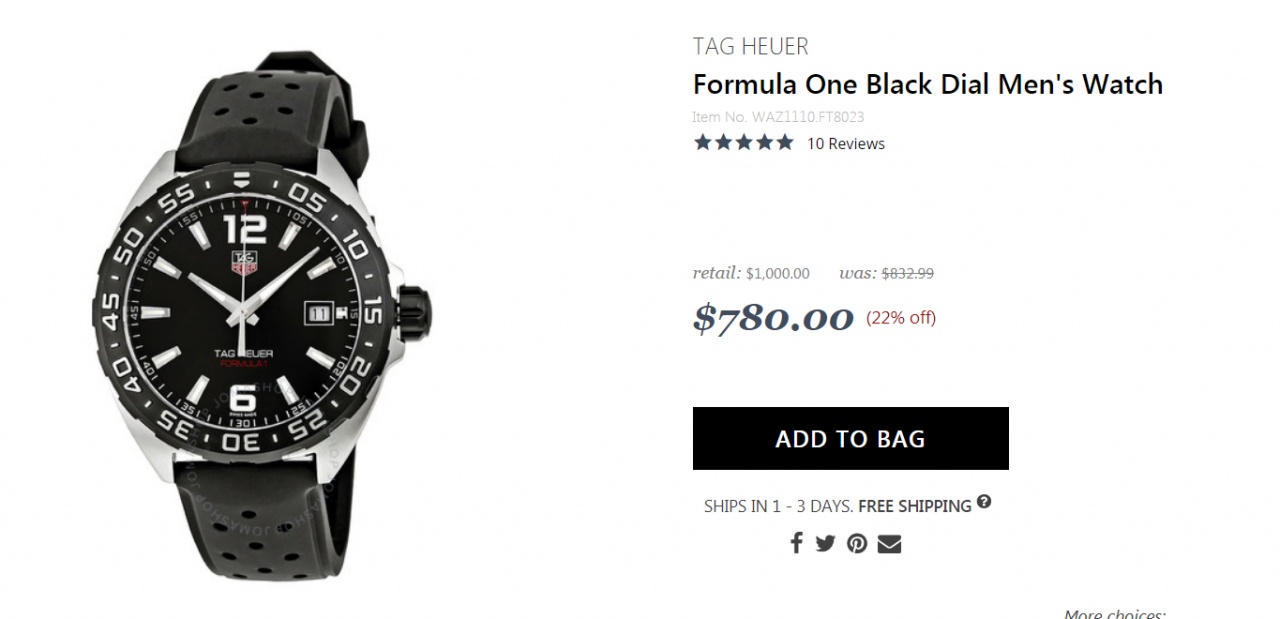Open the 10 Reviews link
Screen dimensions: 1280x619
click(845, 143)
